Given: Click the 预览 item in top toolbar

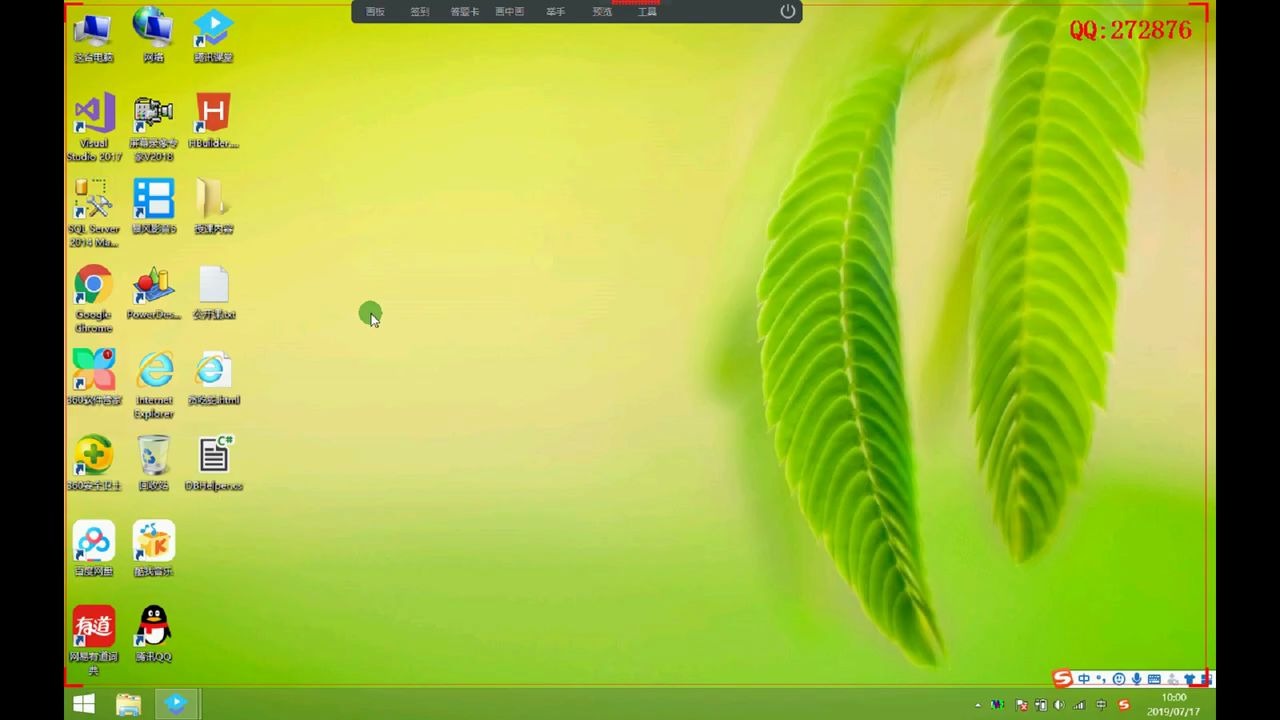Looking at the screenshot, I should point(602,12).
